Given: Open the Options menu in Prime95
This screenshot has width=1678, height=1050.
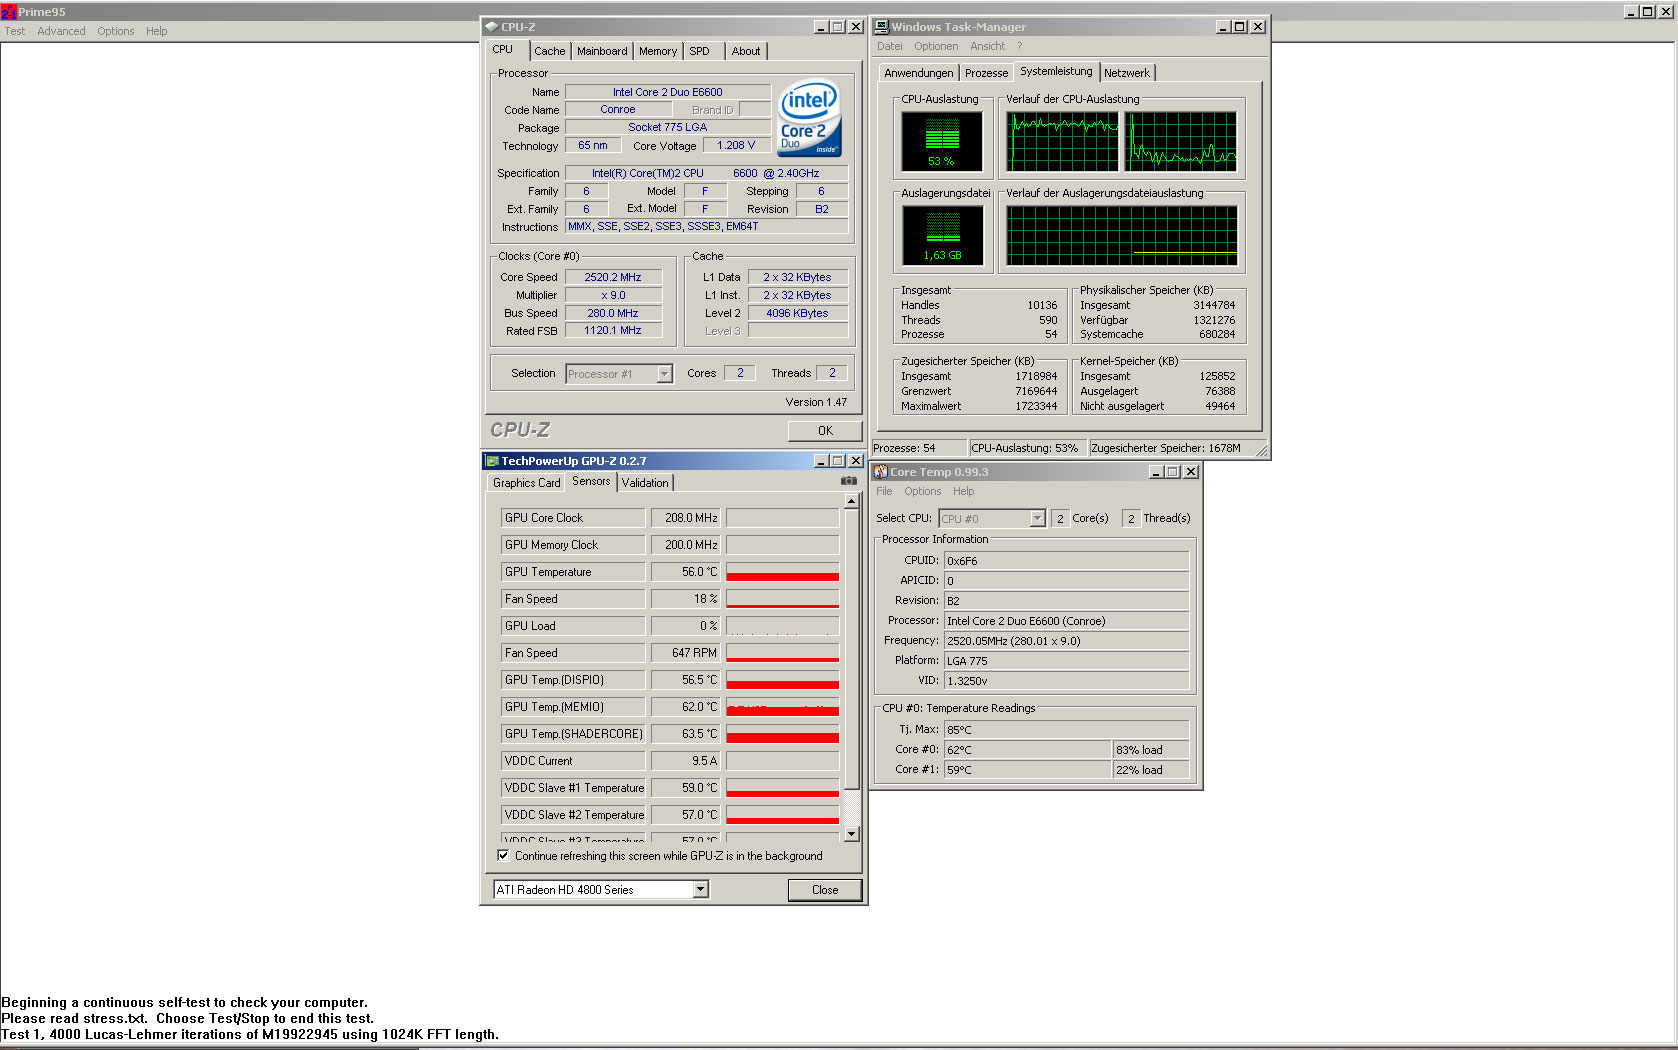Looking at the screenshot, I should click(x=116, y=31).
